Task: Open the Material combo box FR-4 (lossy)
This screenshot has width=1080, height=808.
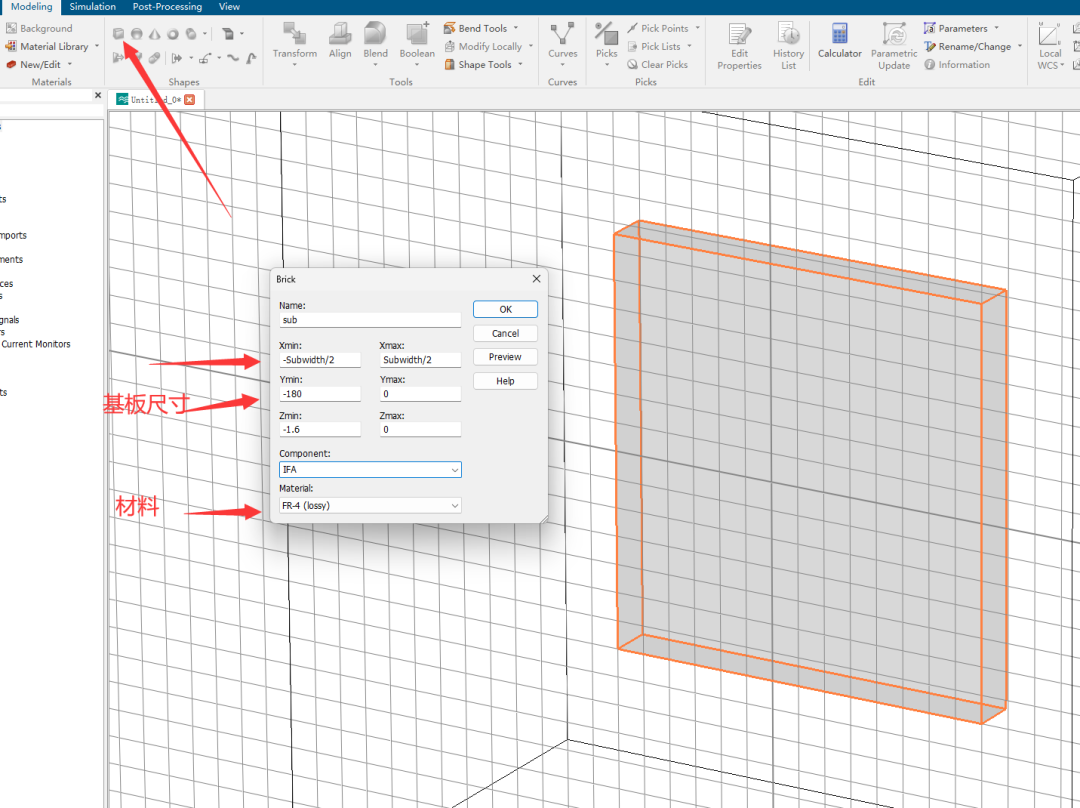Action: pyautogui.click(x=370, y=506)
